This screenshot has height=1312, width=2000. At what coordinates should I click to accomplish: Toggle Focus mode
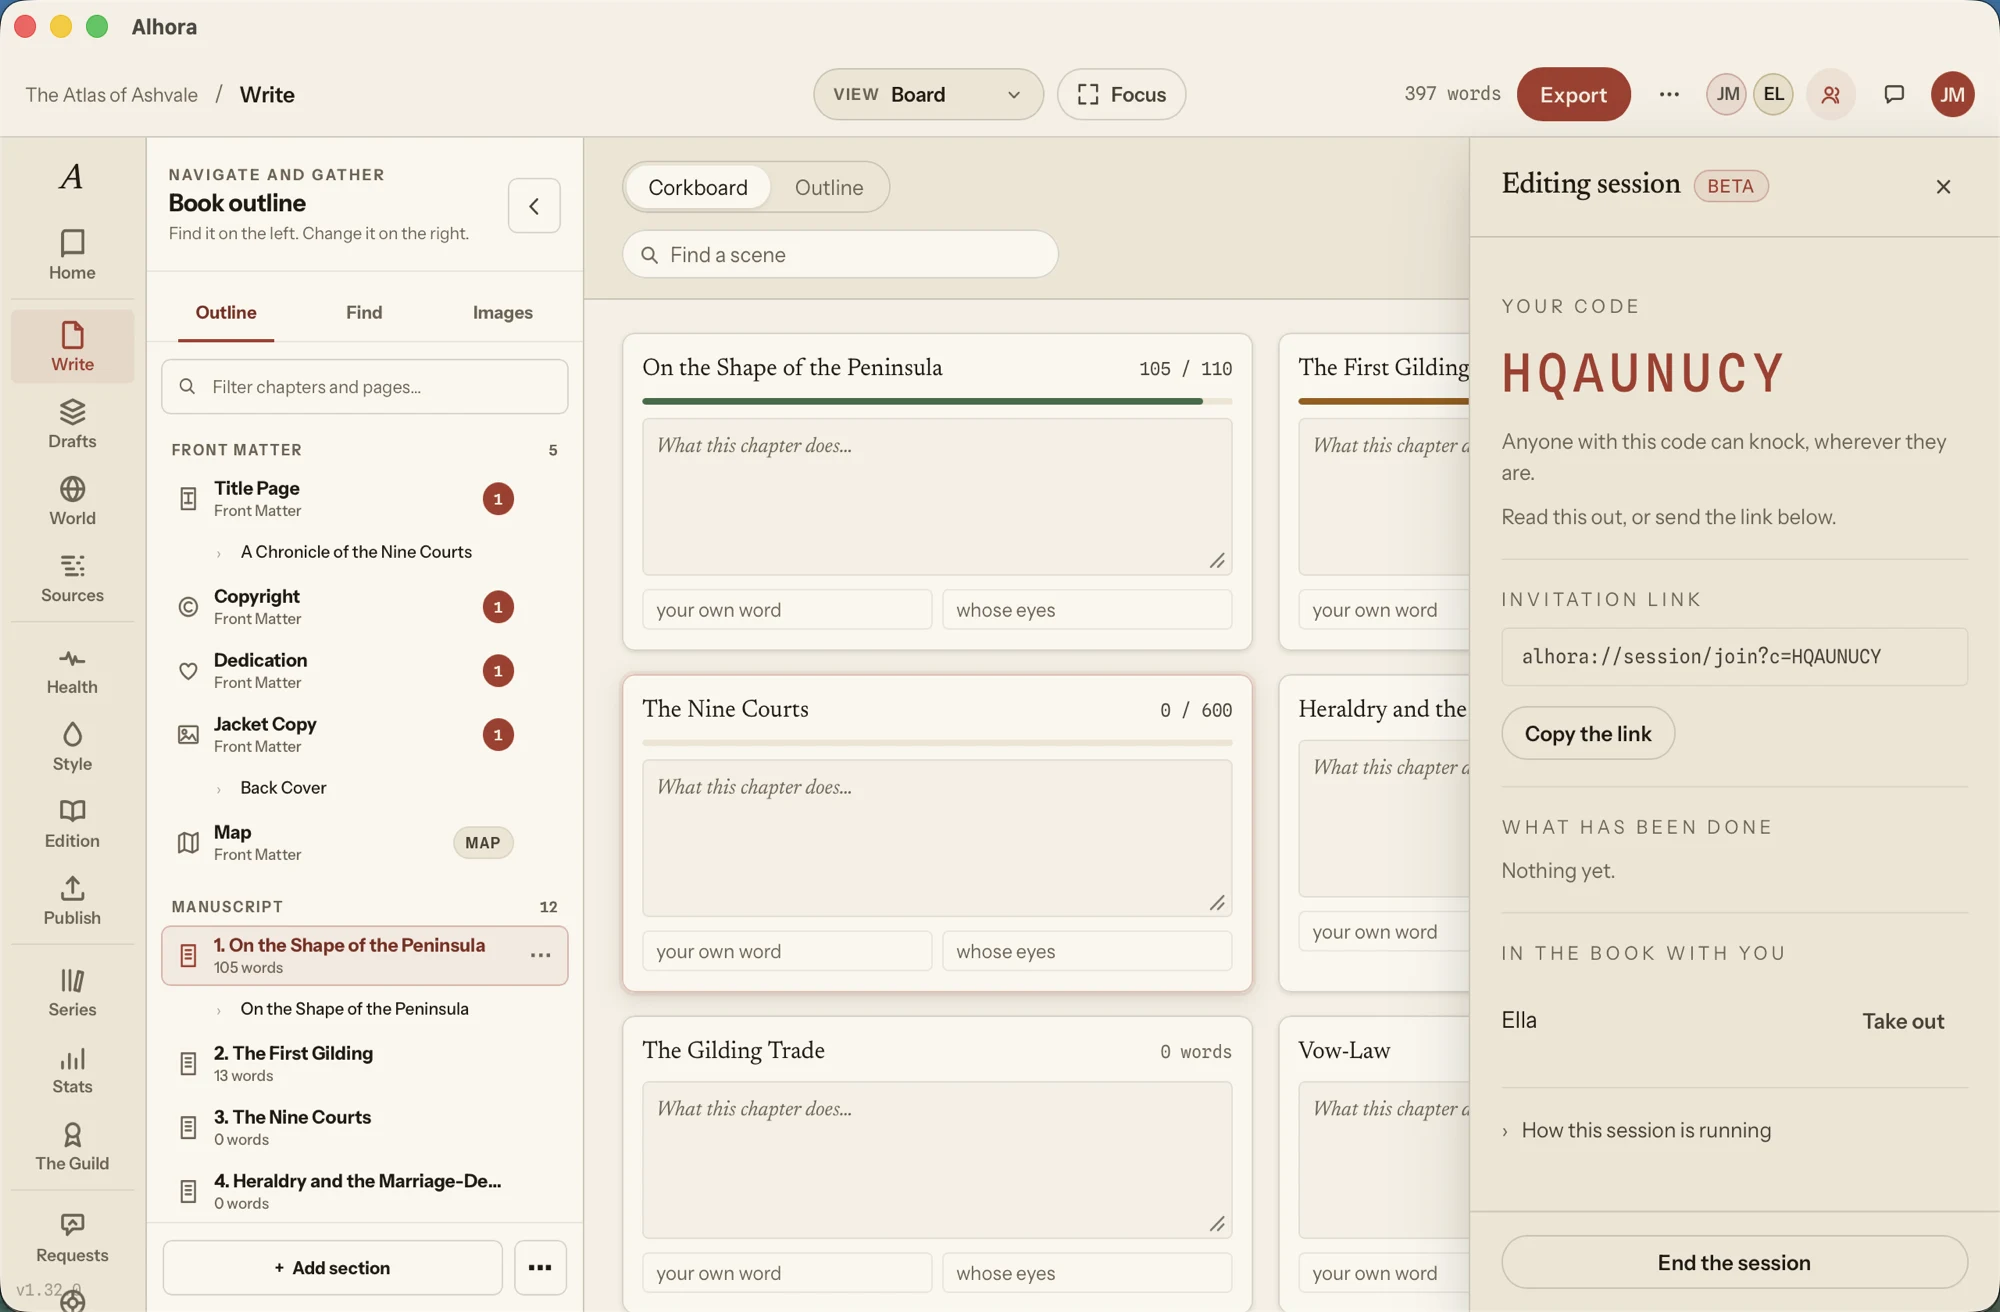(x=1121, y=94)
